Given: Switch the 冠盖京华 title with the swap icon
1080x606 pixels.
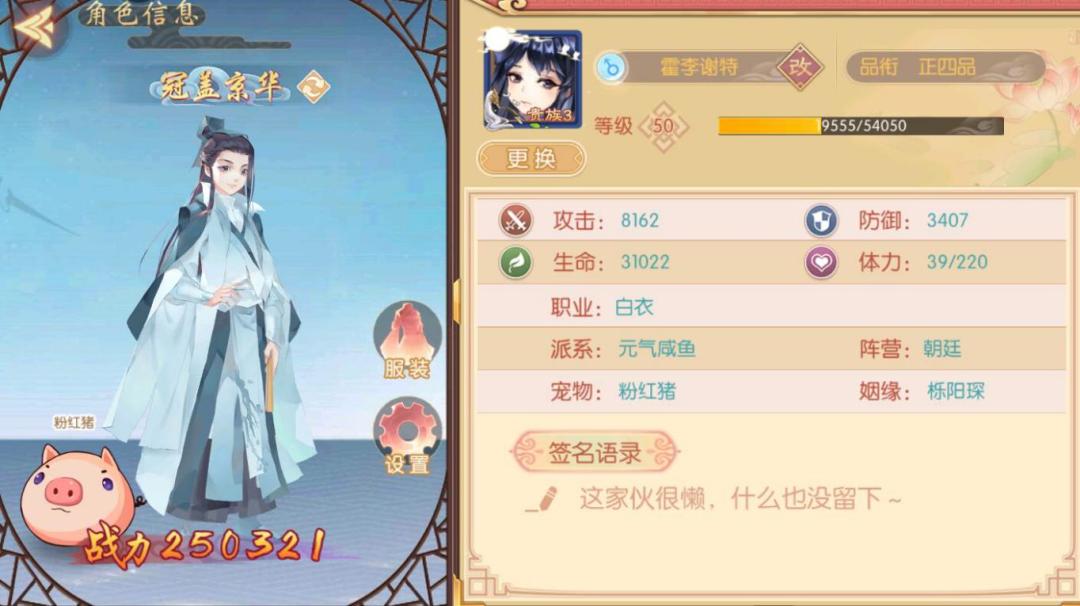Looking at the screenshot, I should 313,87.
